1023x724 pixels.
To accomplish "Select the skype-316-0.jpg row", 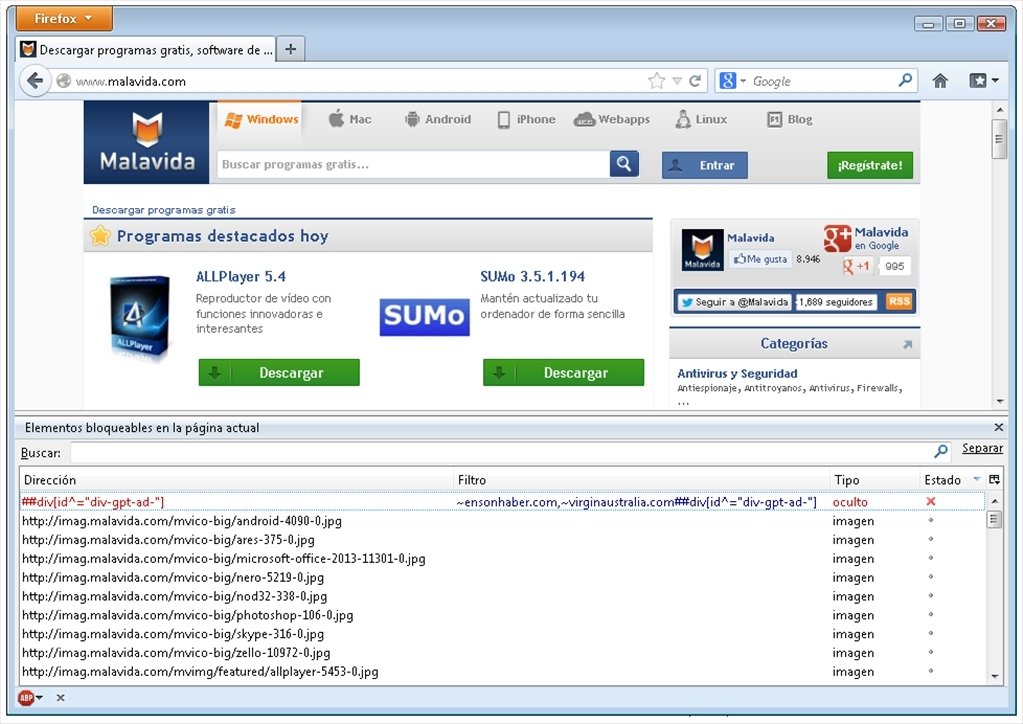I will pos(502,633).
